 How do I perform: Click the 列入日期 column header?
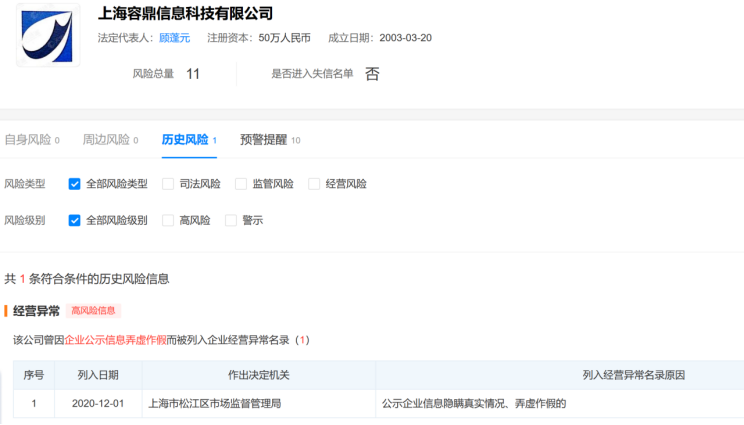(x=98, y=375)
